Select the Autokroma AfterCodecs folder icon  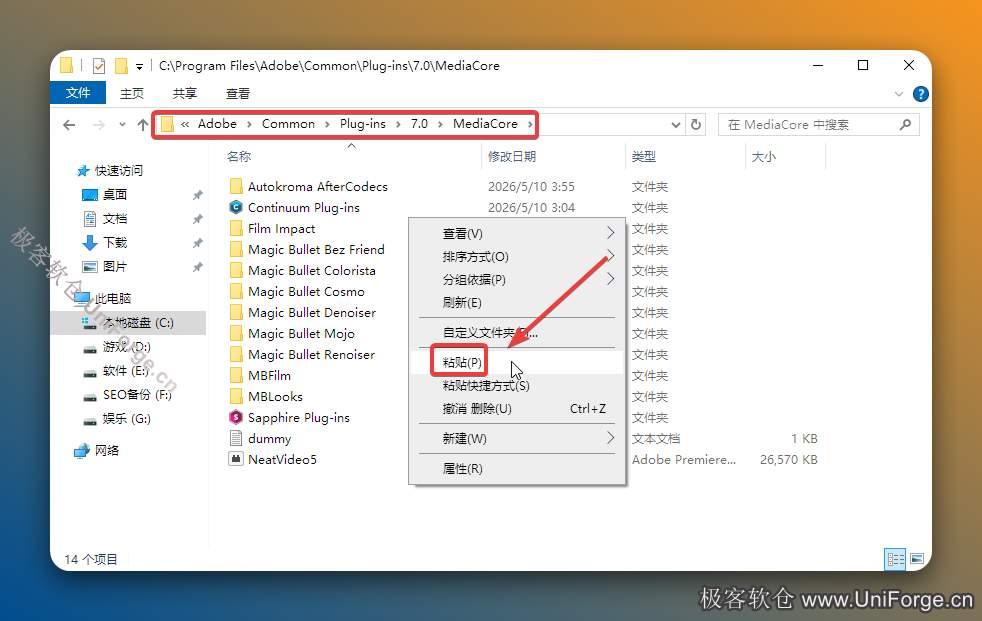pyautogui.click(x=236, y=186)
